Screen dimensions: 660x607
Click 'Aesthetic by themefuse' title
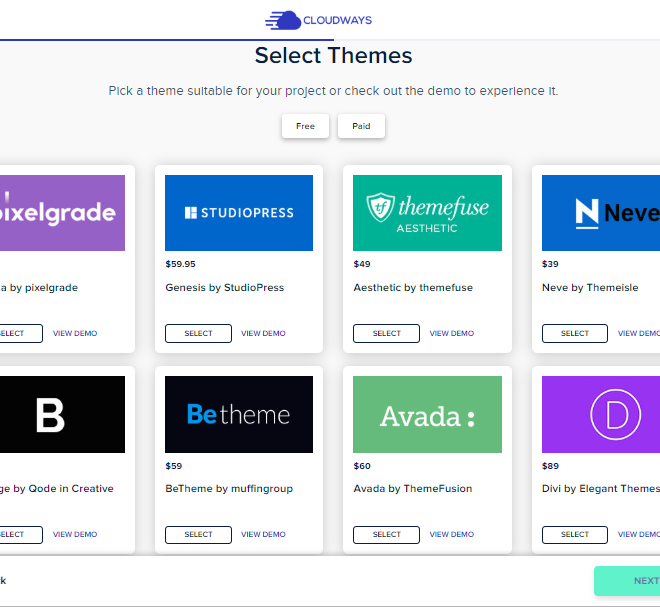(x=413, y=288)
